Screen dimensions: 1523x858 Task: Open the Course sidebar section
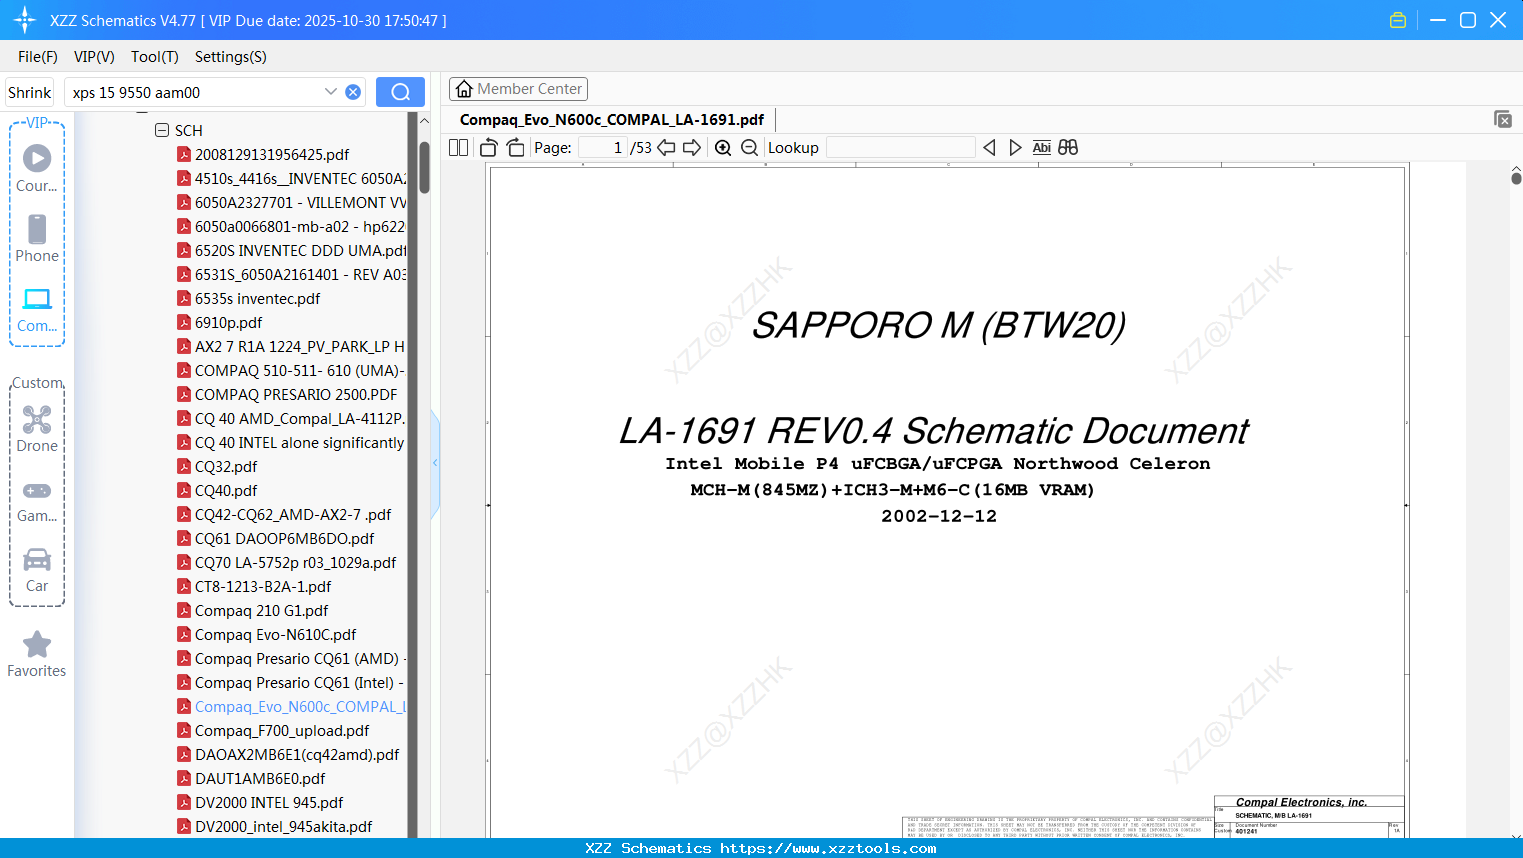click(x=37, y=168)
